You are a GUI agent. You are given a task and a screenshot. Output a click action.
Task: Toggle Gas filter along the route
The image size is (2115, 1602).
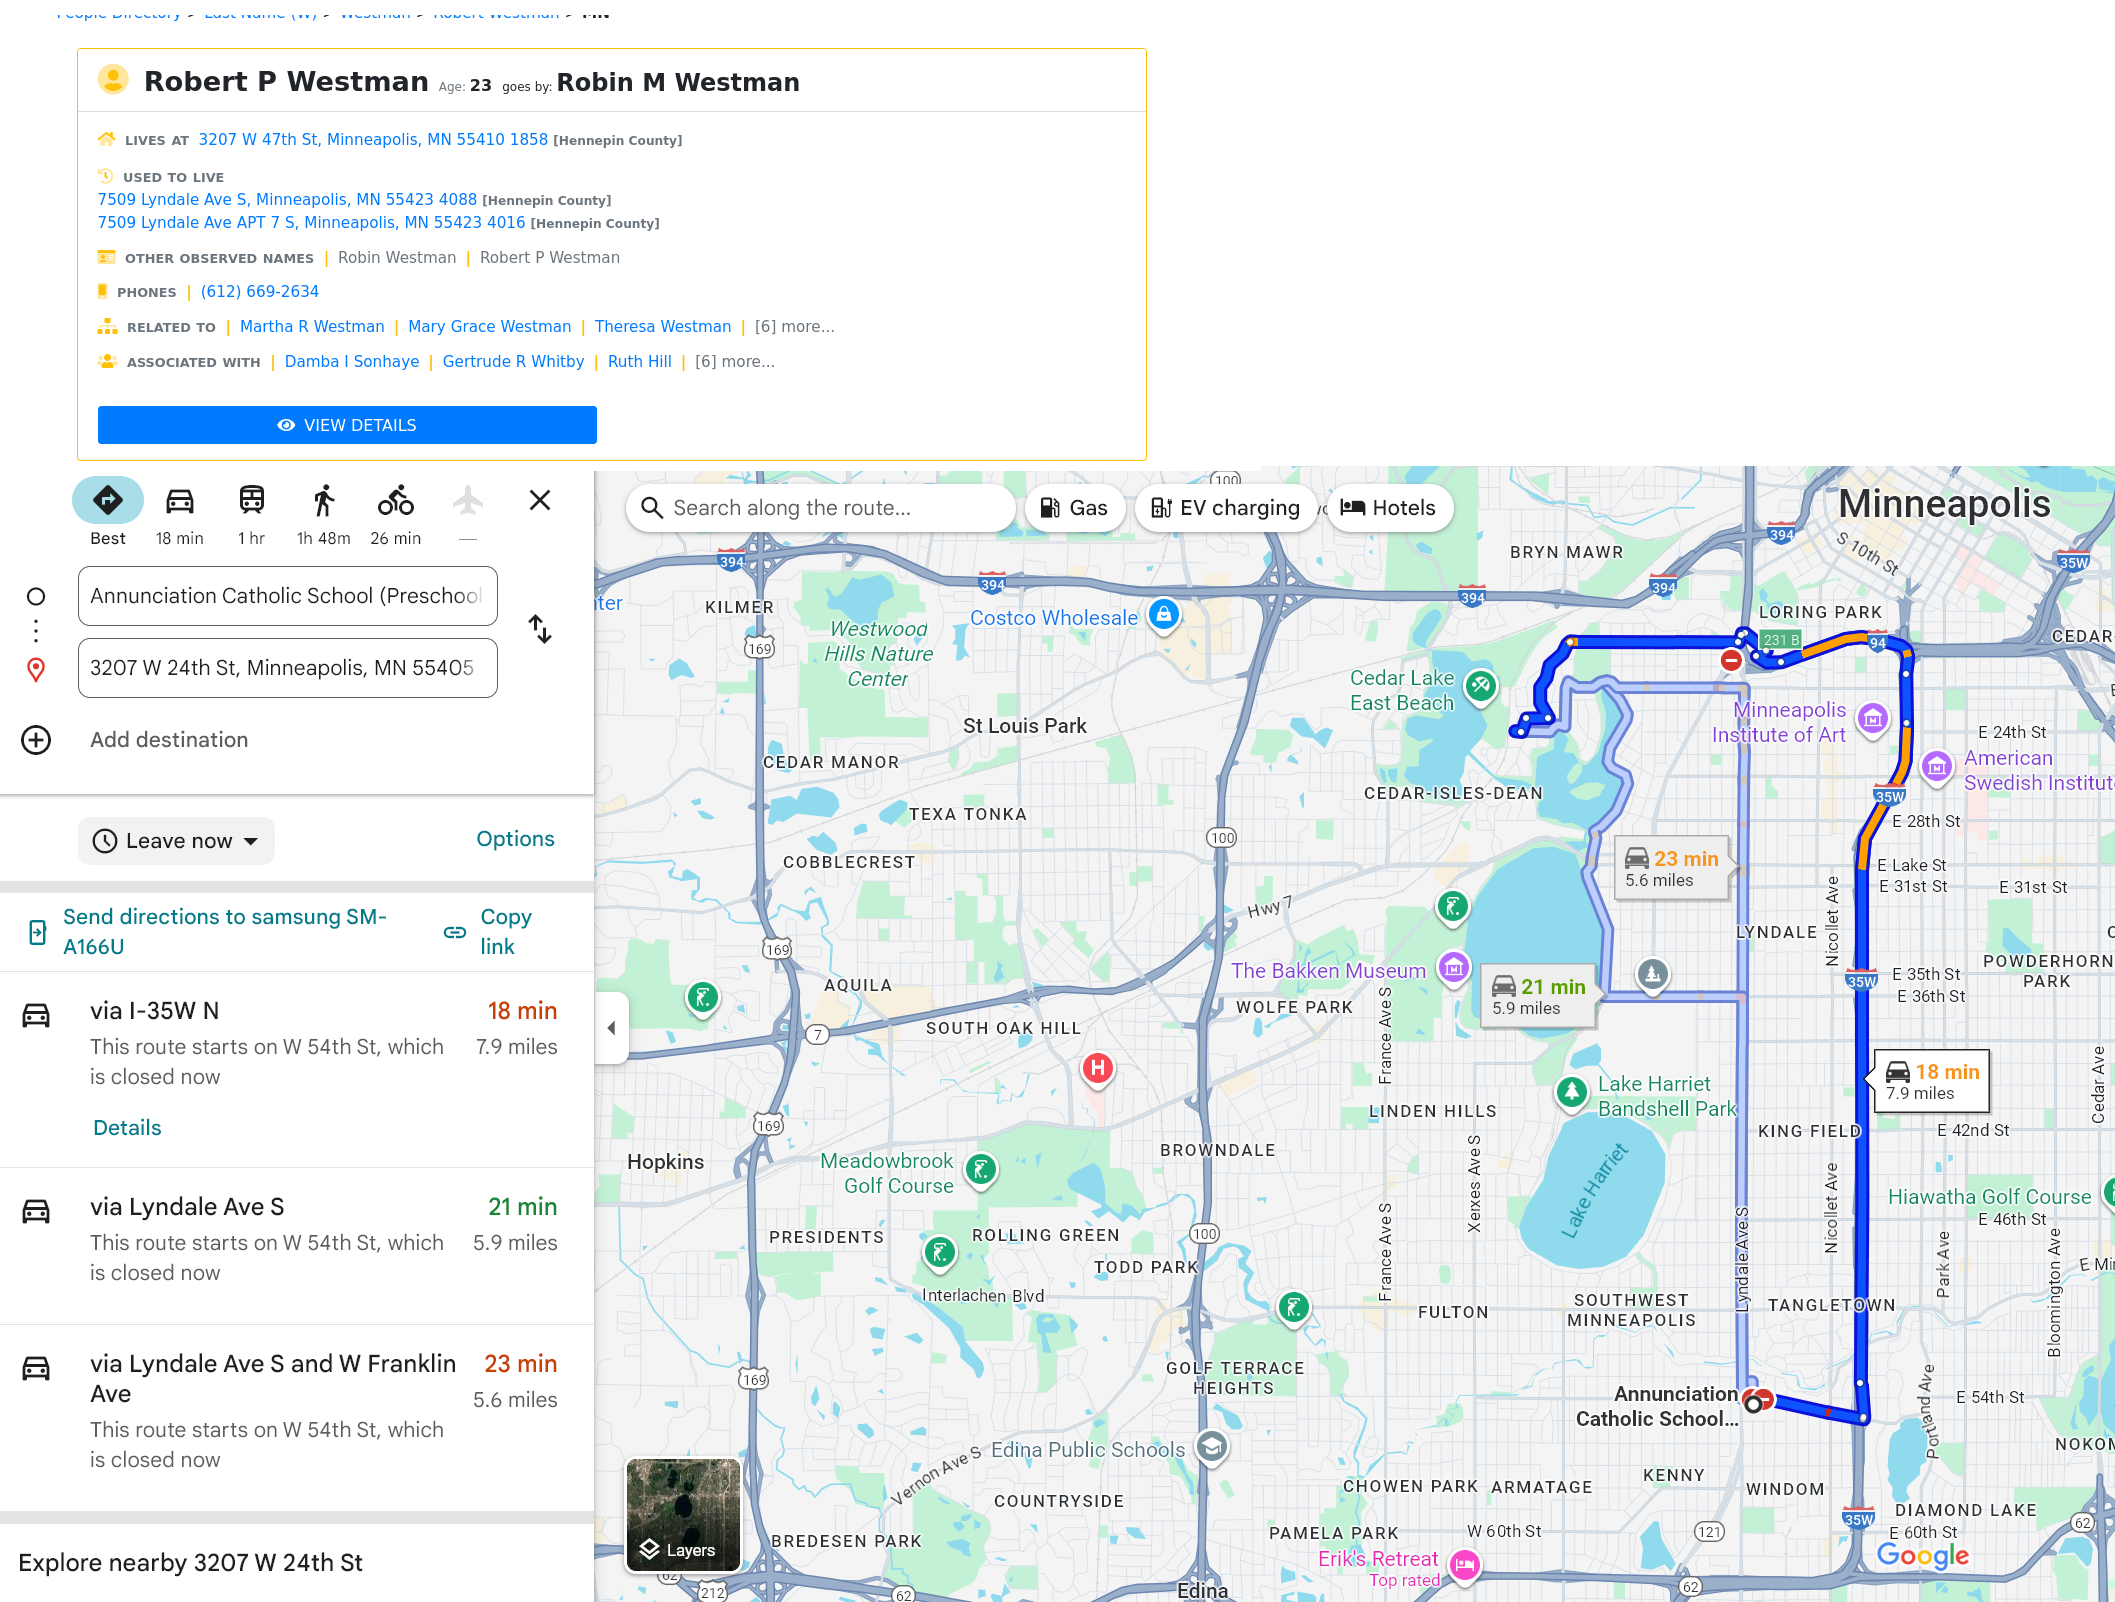pos(1074,508)
